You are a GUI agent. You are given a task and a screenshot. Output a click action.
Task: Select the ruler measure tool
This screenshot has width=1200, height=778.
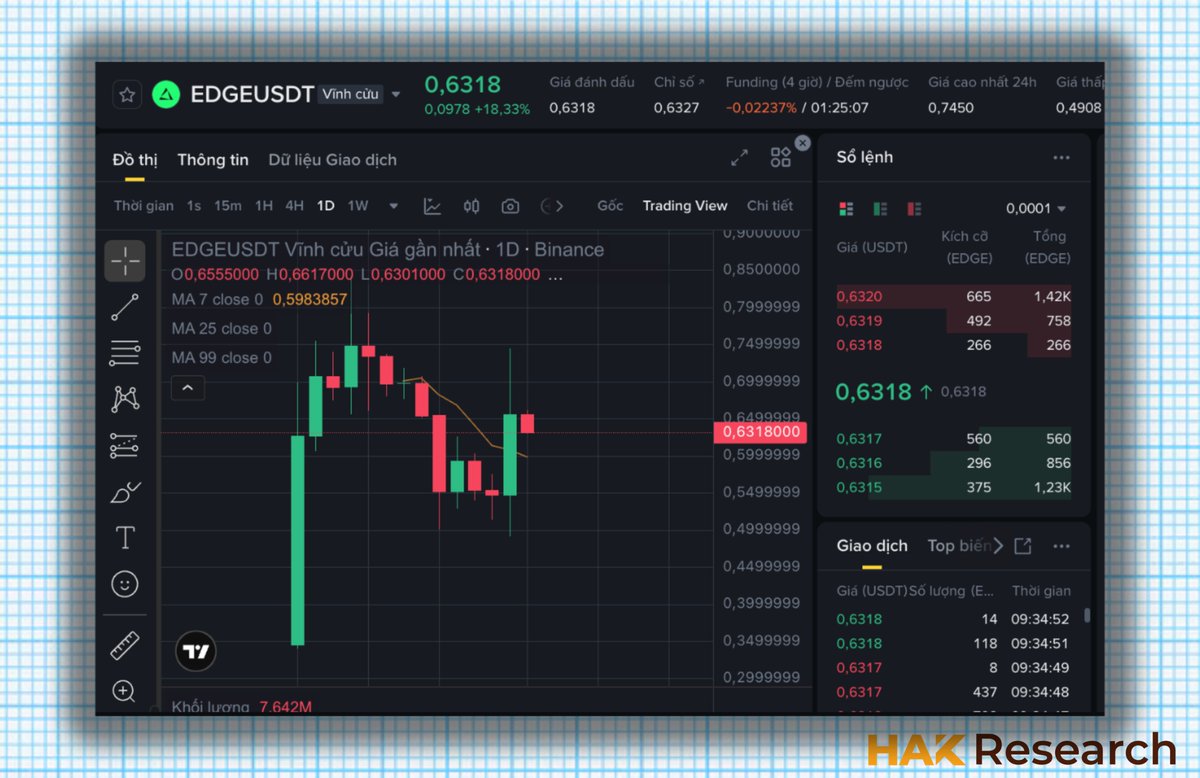[125, 646]
